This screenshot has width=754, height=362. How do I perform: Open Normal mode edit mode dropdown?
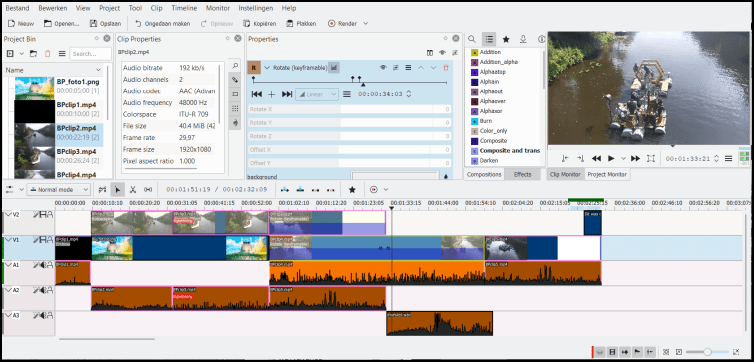(58, 189)
